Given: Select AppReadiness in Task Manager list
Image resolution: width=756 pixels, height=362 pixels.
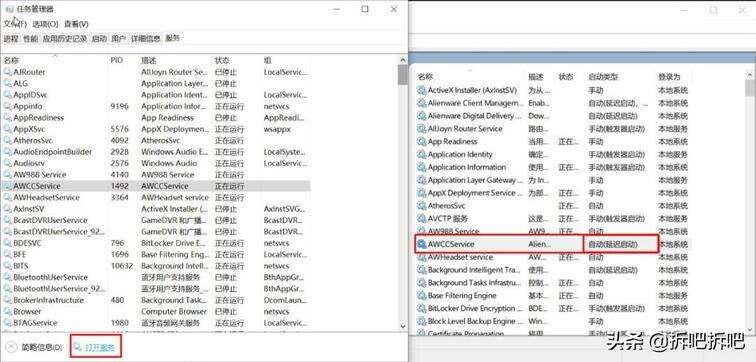Looking at the screenshot, I should (x=155, y=118).
